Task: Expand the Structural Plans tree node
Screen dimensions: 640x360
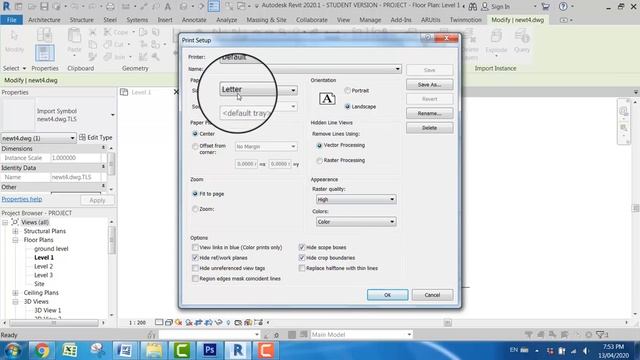Action: point(15,231)
